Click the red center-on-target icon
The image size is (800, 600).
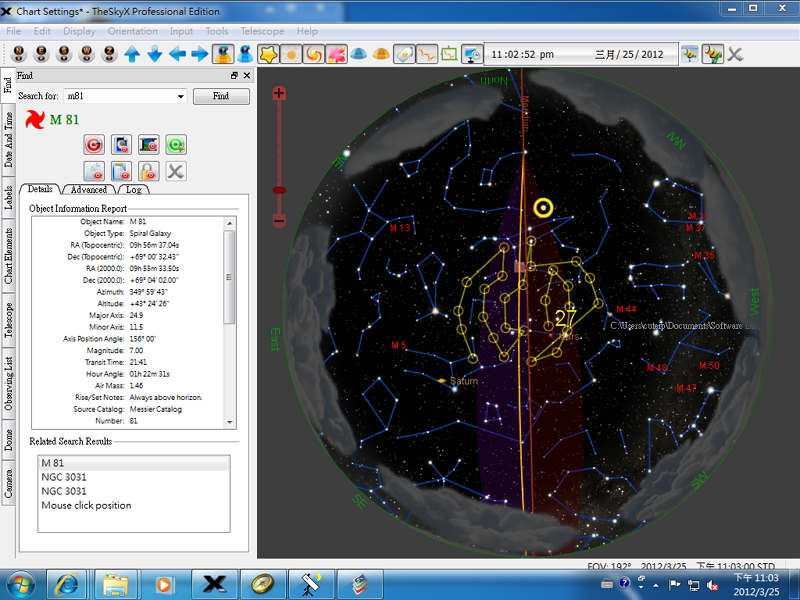coord(96,145)
